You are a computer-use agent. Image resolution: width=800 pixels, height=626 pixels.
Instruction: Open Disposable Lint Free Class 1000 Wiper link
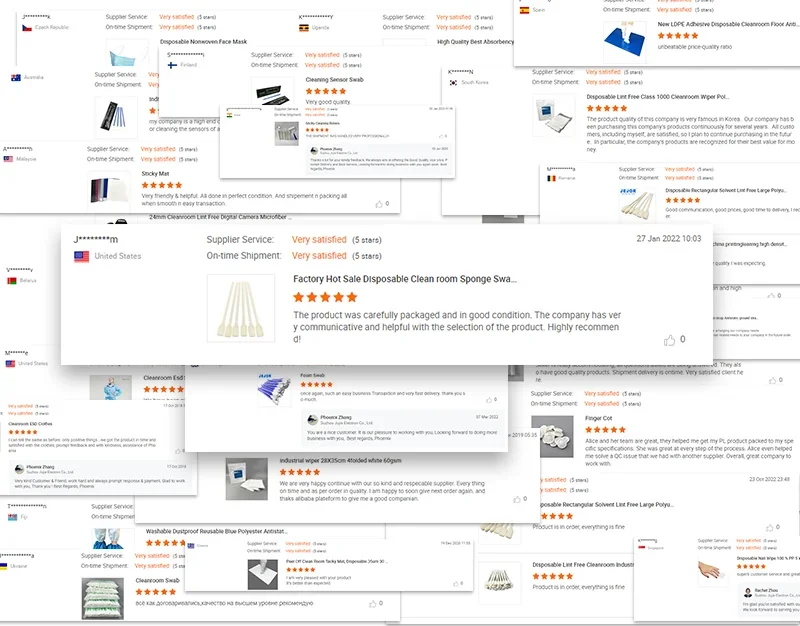coord(658,97)
